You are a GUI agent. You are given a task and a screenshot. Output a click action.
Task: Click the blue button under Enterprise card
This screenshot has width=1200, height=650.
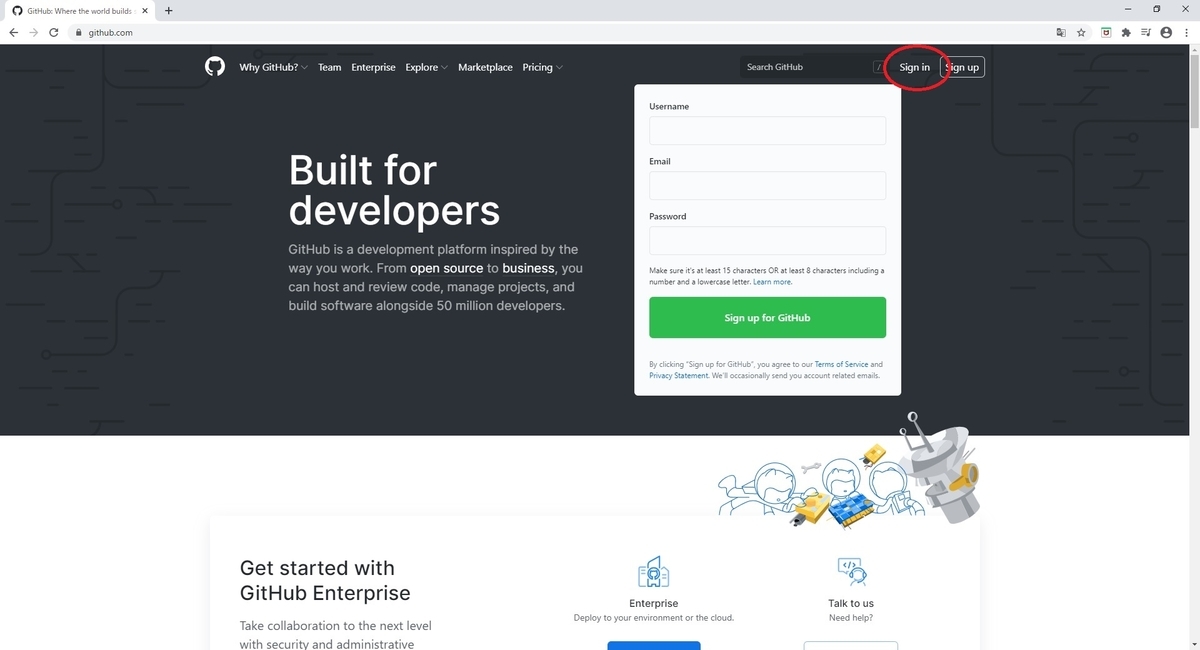click(x=654, y=646)
